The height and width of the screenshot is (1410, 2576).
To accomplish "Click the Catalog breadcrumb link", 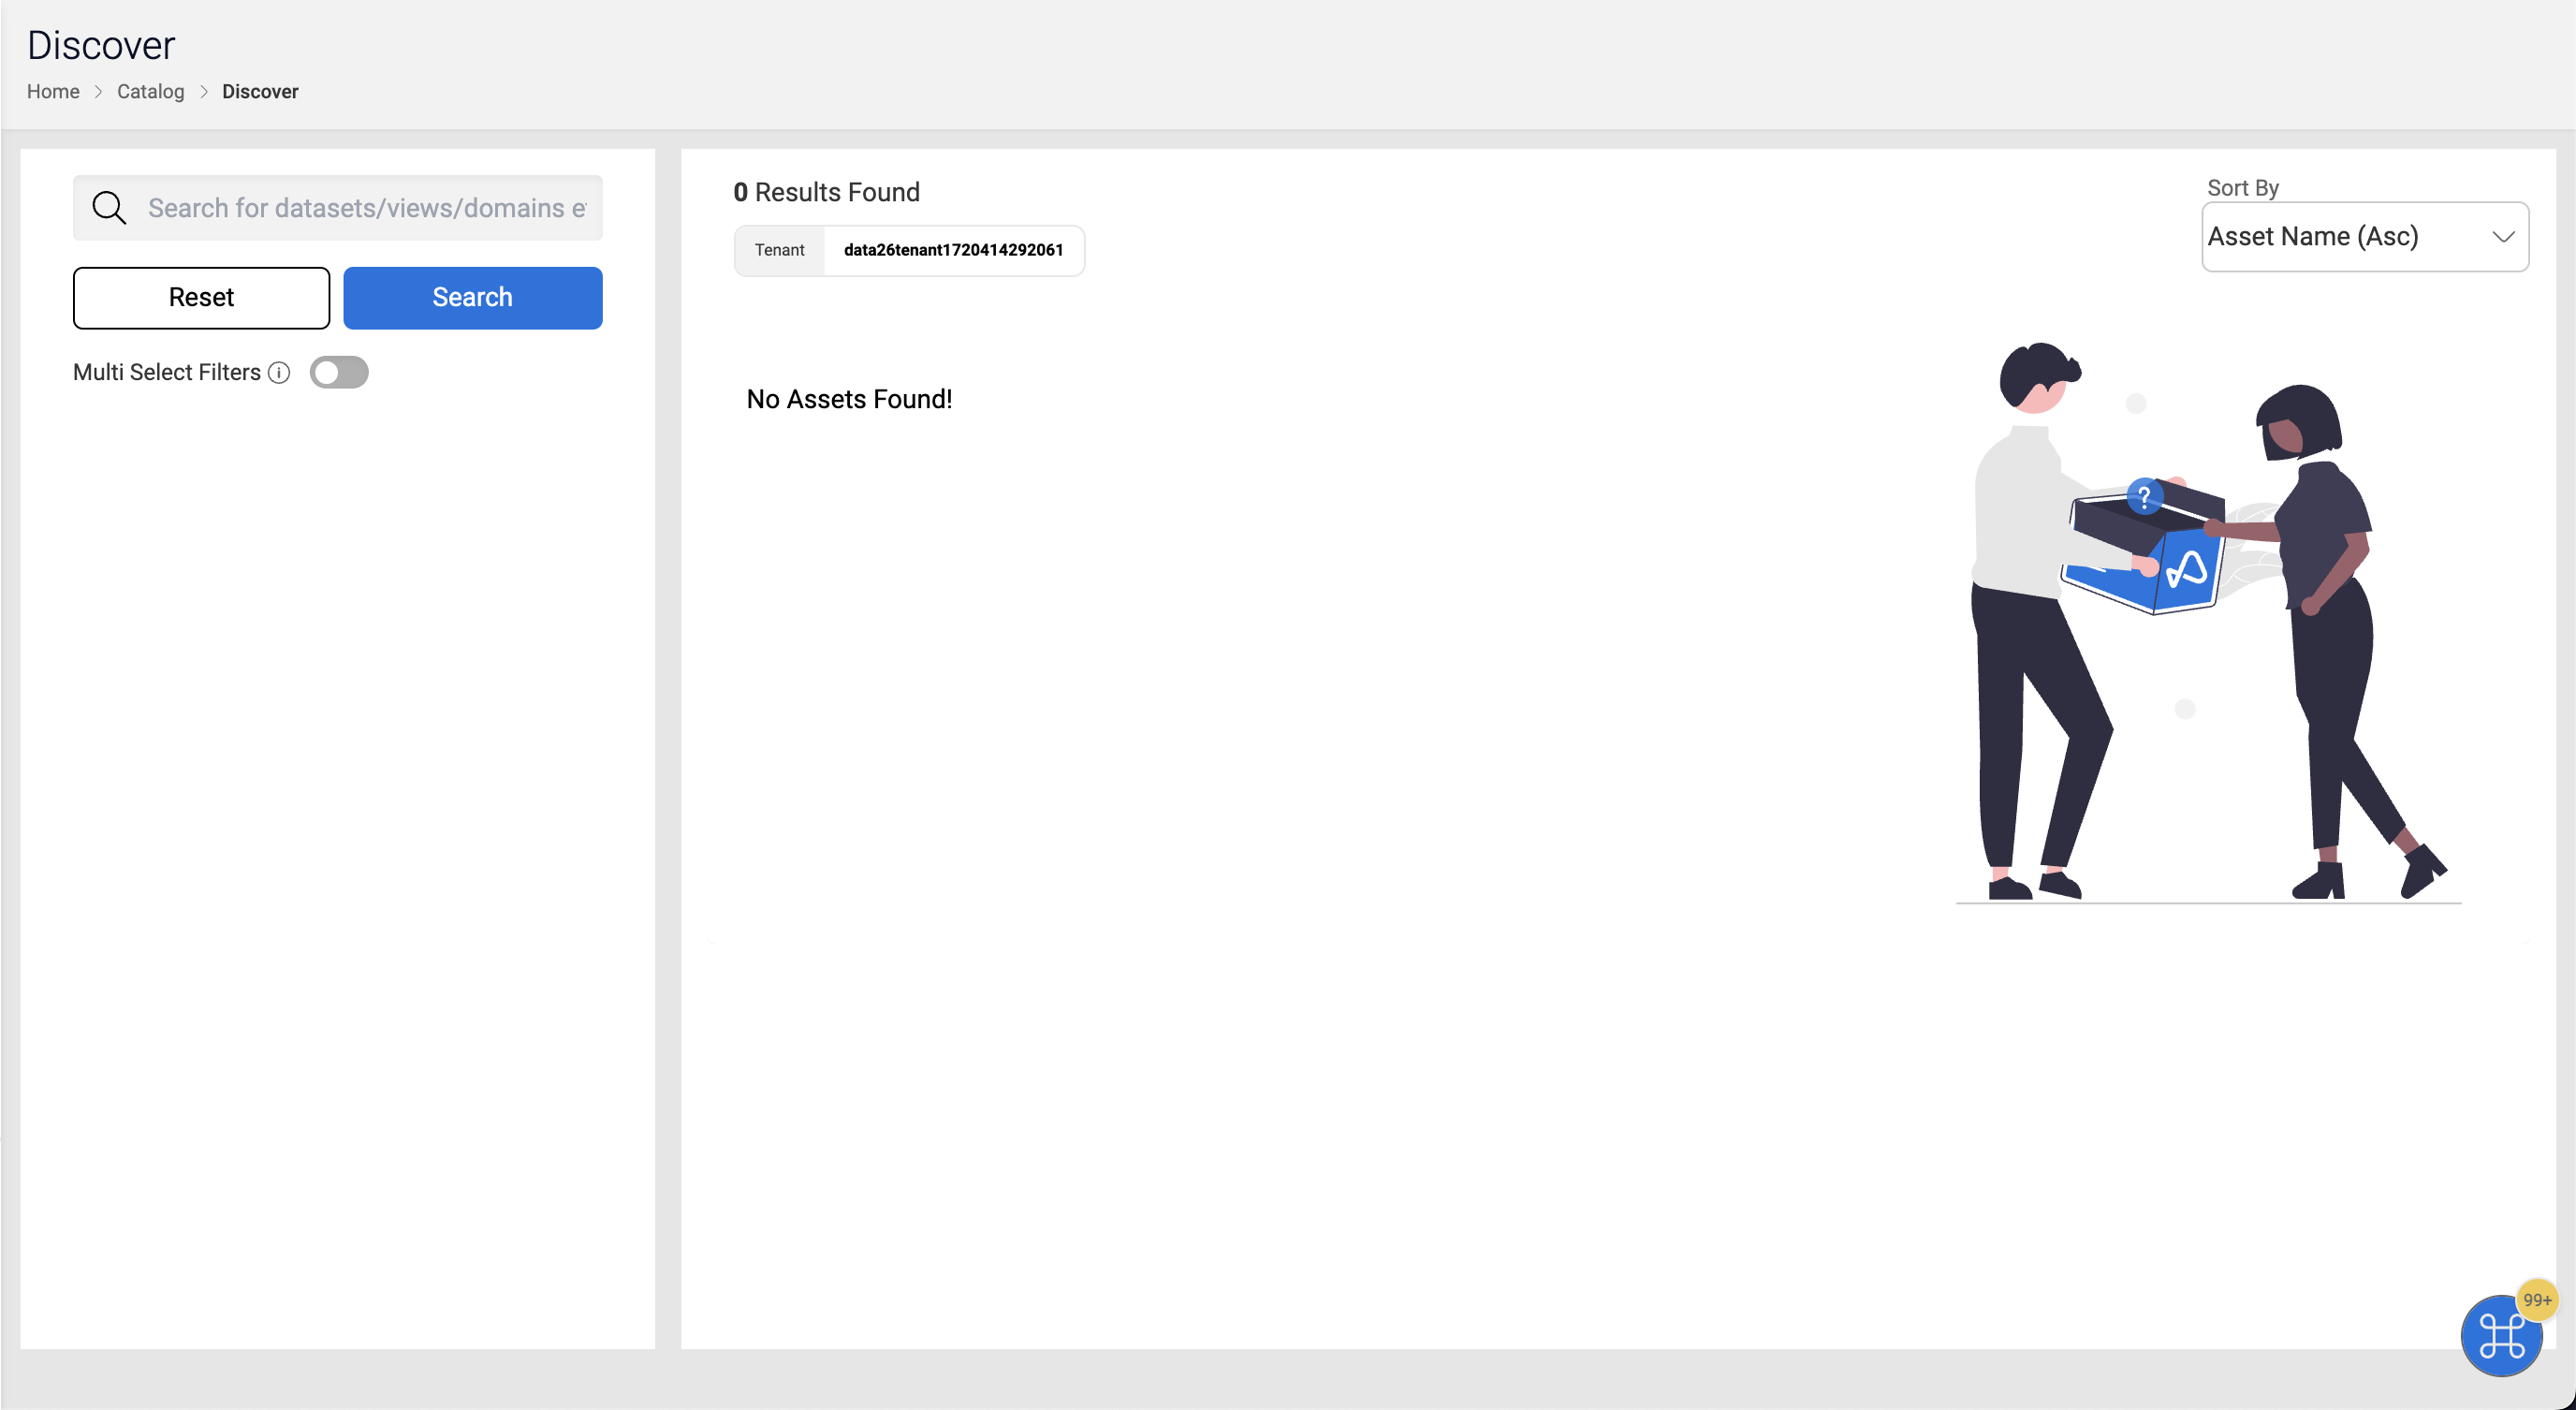I will 149,92.
